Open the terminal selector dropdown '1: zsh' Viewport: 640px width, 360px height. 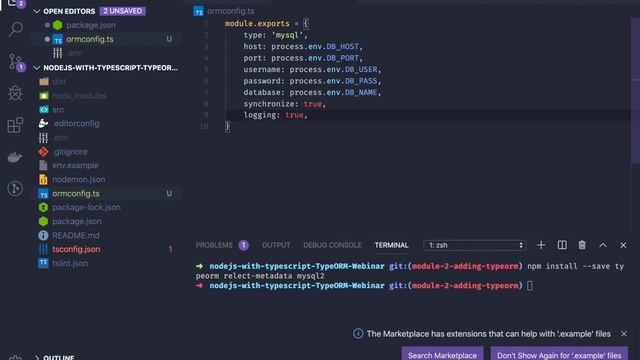pyautogui.click(x=475, y=245)
